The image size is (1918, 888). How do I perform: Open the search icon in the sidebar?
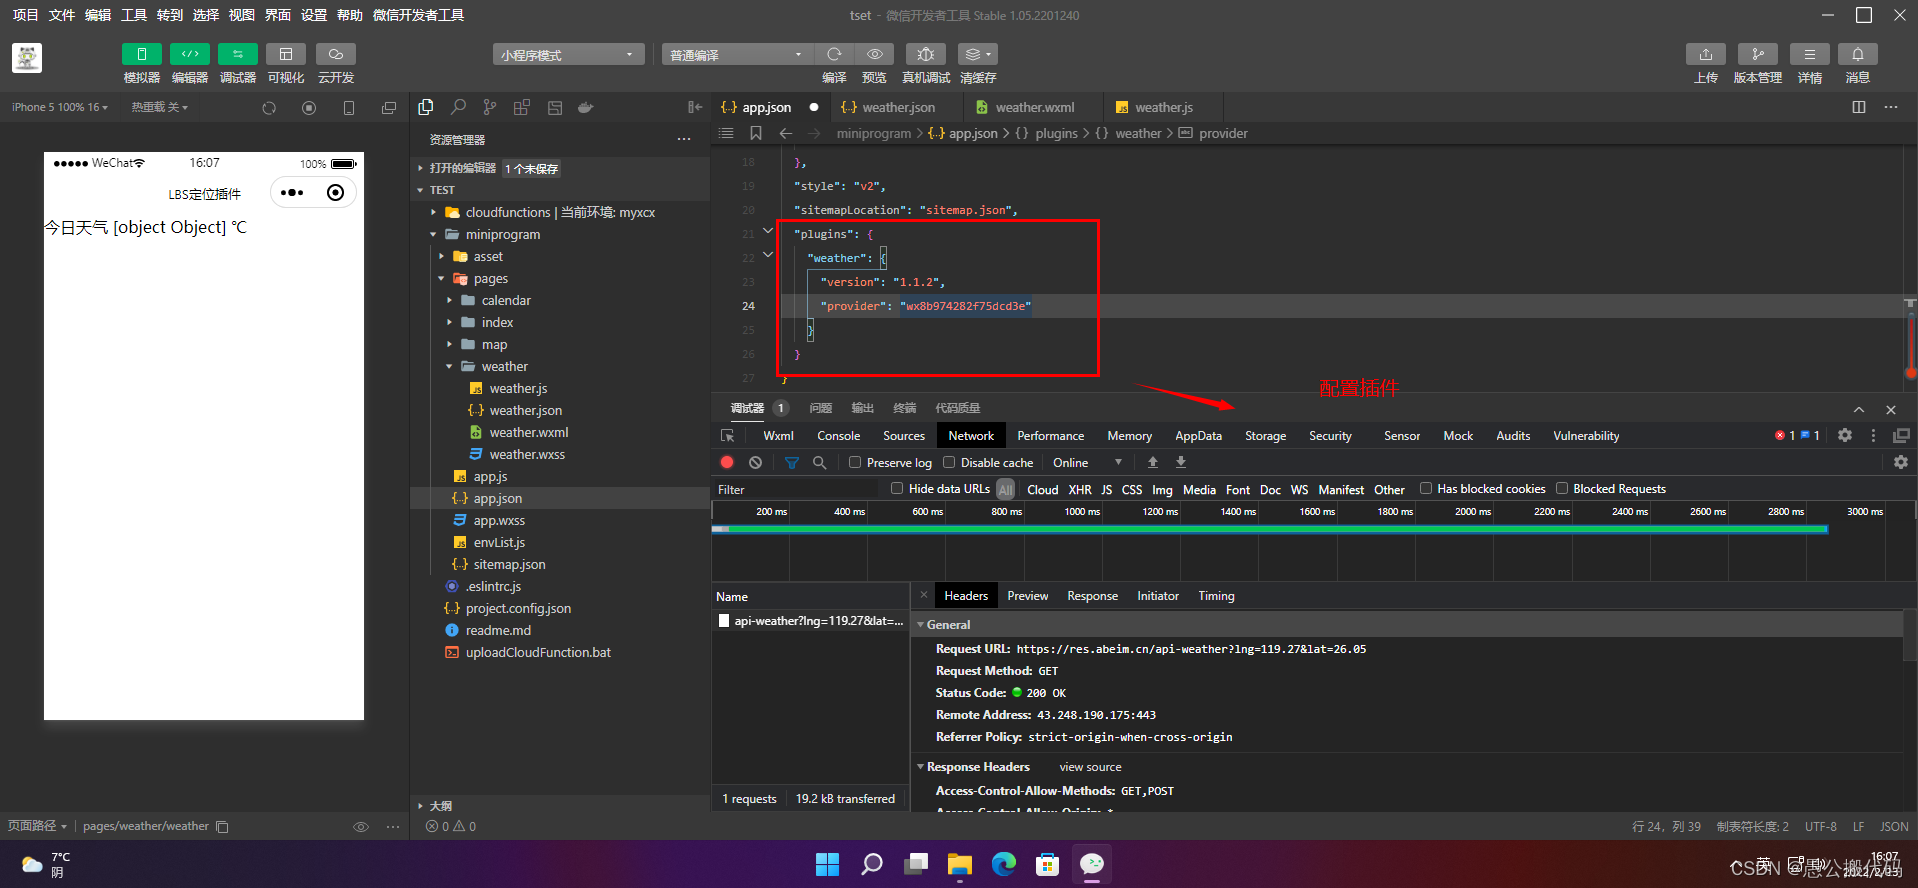tap(458, 107)
